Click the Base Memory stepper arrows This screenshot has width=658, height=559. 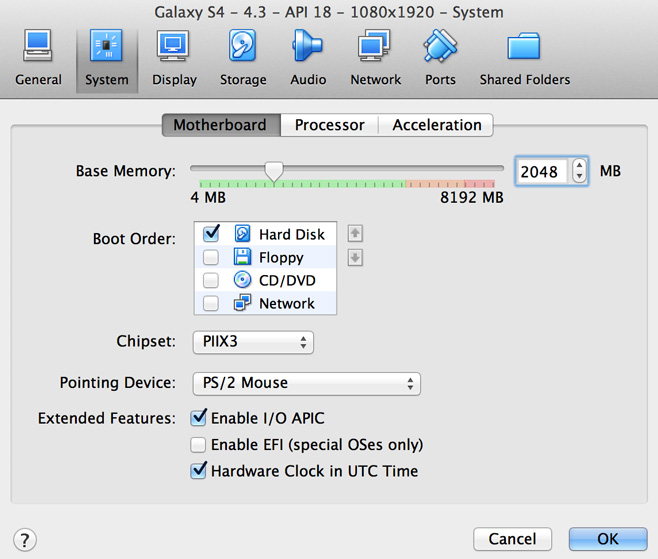[579, 171]
